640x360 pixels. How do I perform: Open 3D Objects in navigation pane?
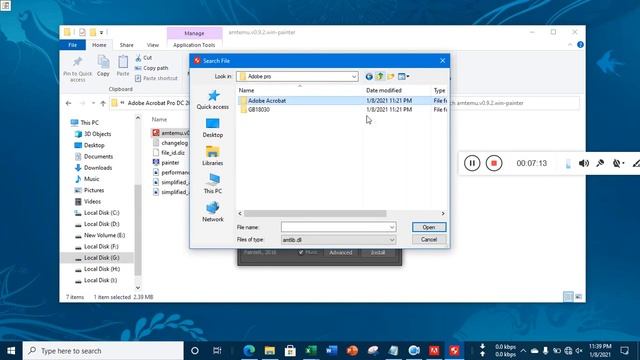pos(93,134)
